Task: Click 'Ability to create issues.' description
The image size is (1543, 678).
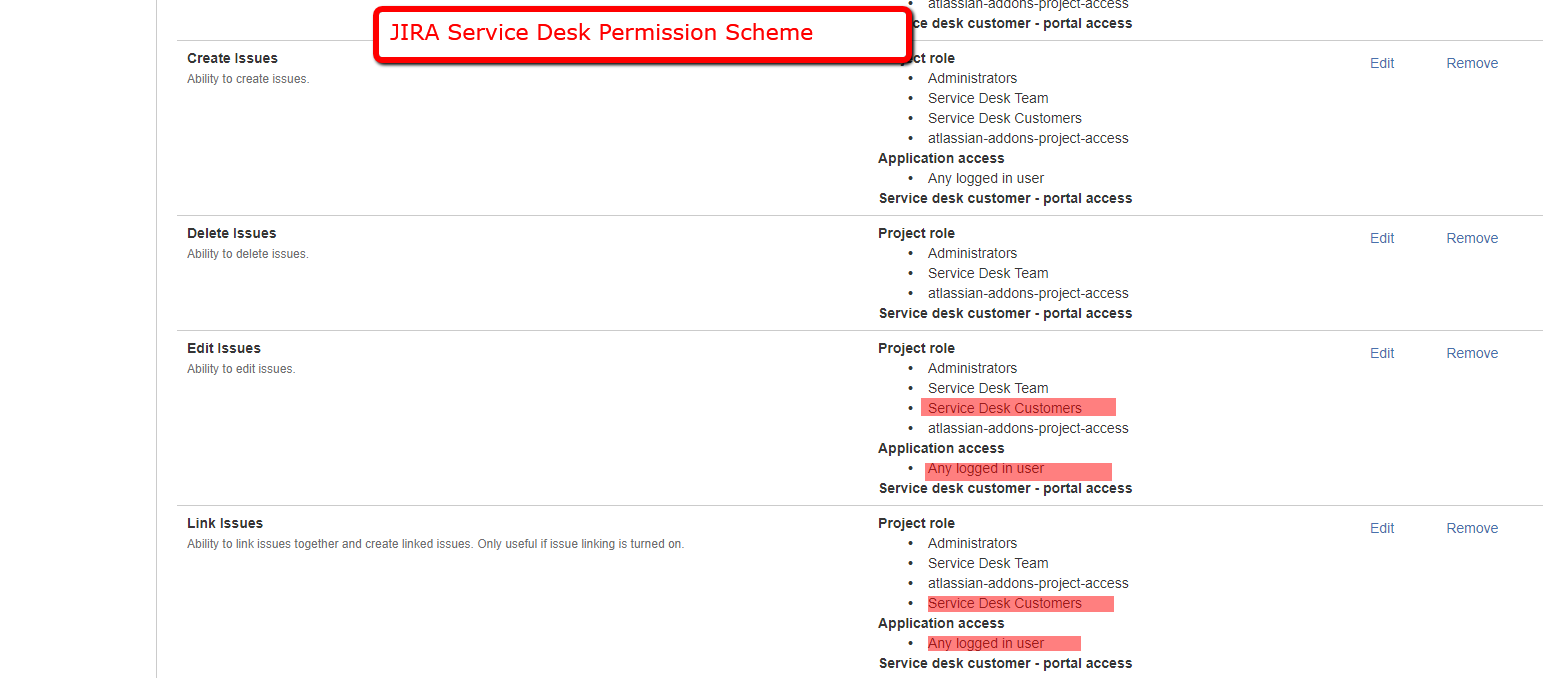Action: click(x=248, y=79)
